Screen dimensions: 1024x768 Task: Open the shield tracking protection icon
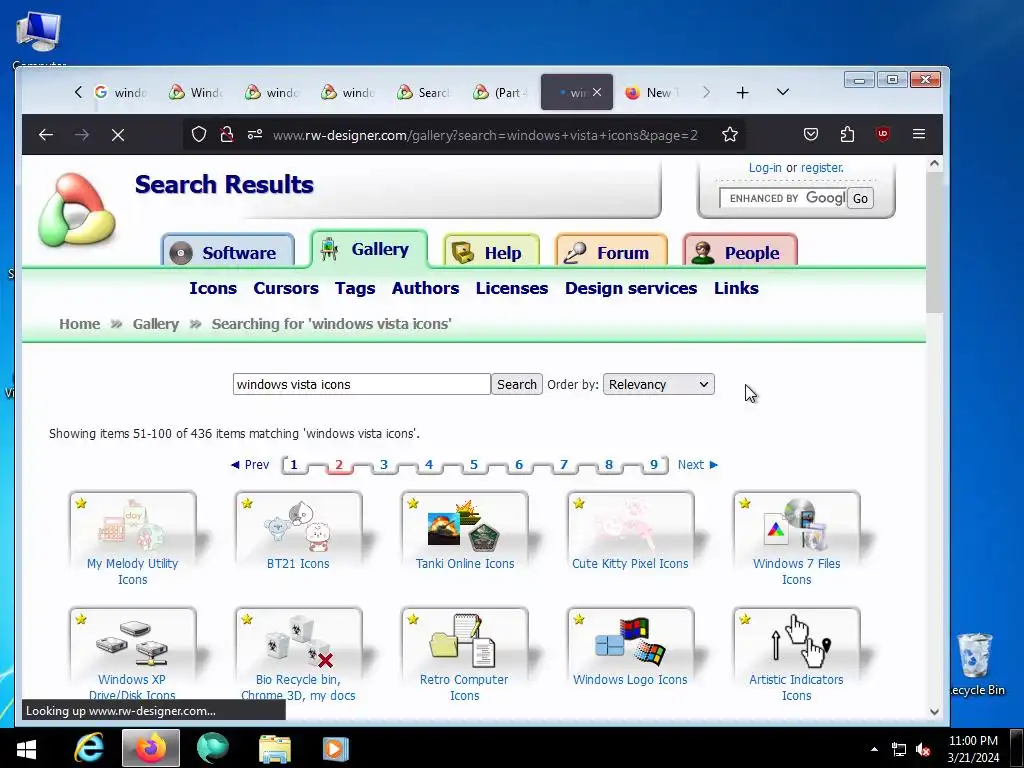tap(199, 135)
